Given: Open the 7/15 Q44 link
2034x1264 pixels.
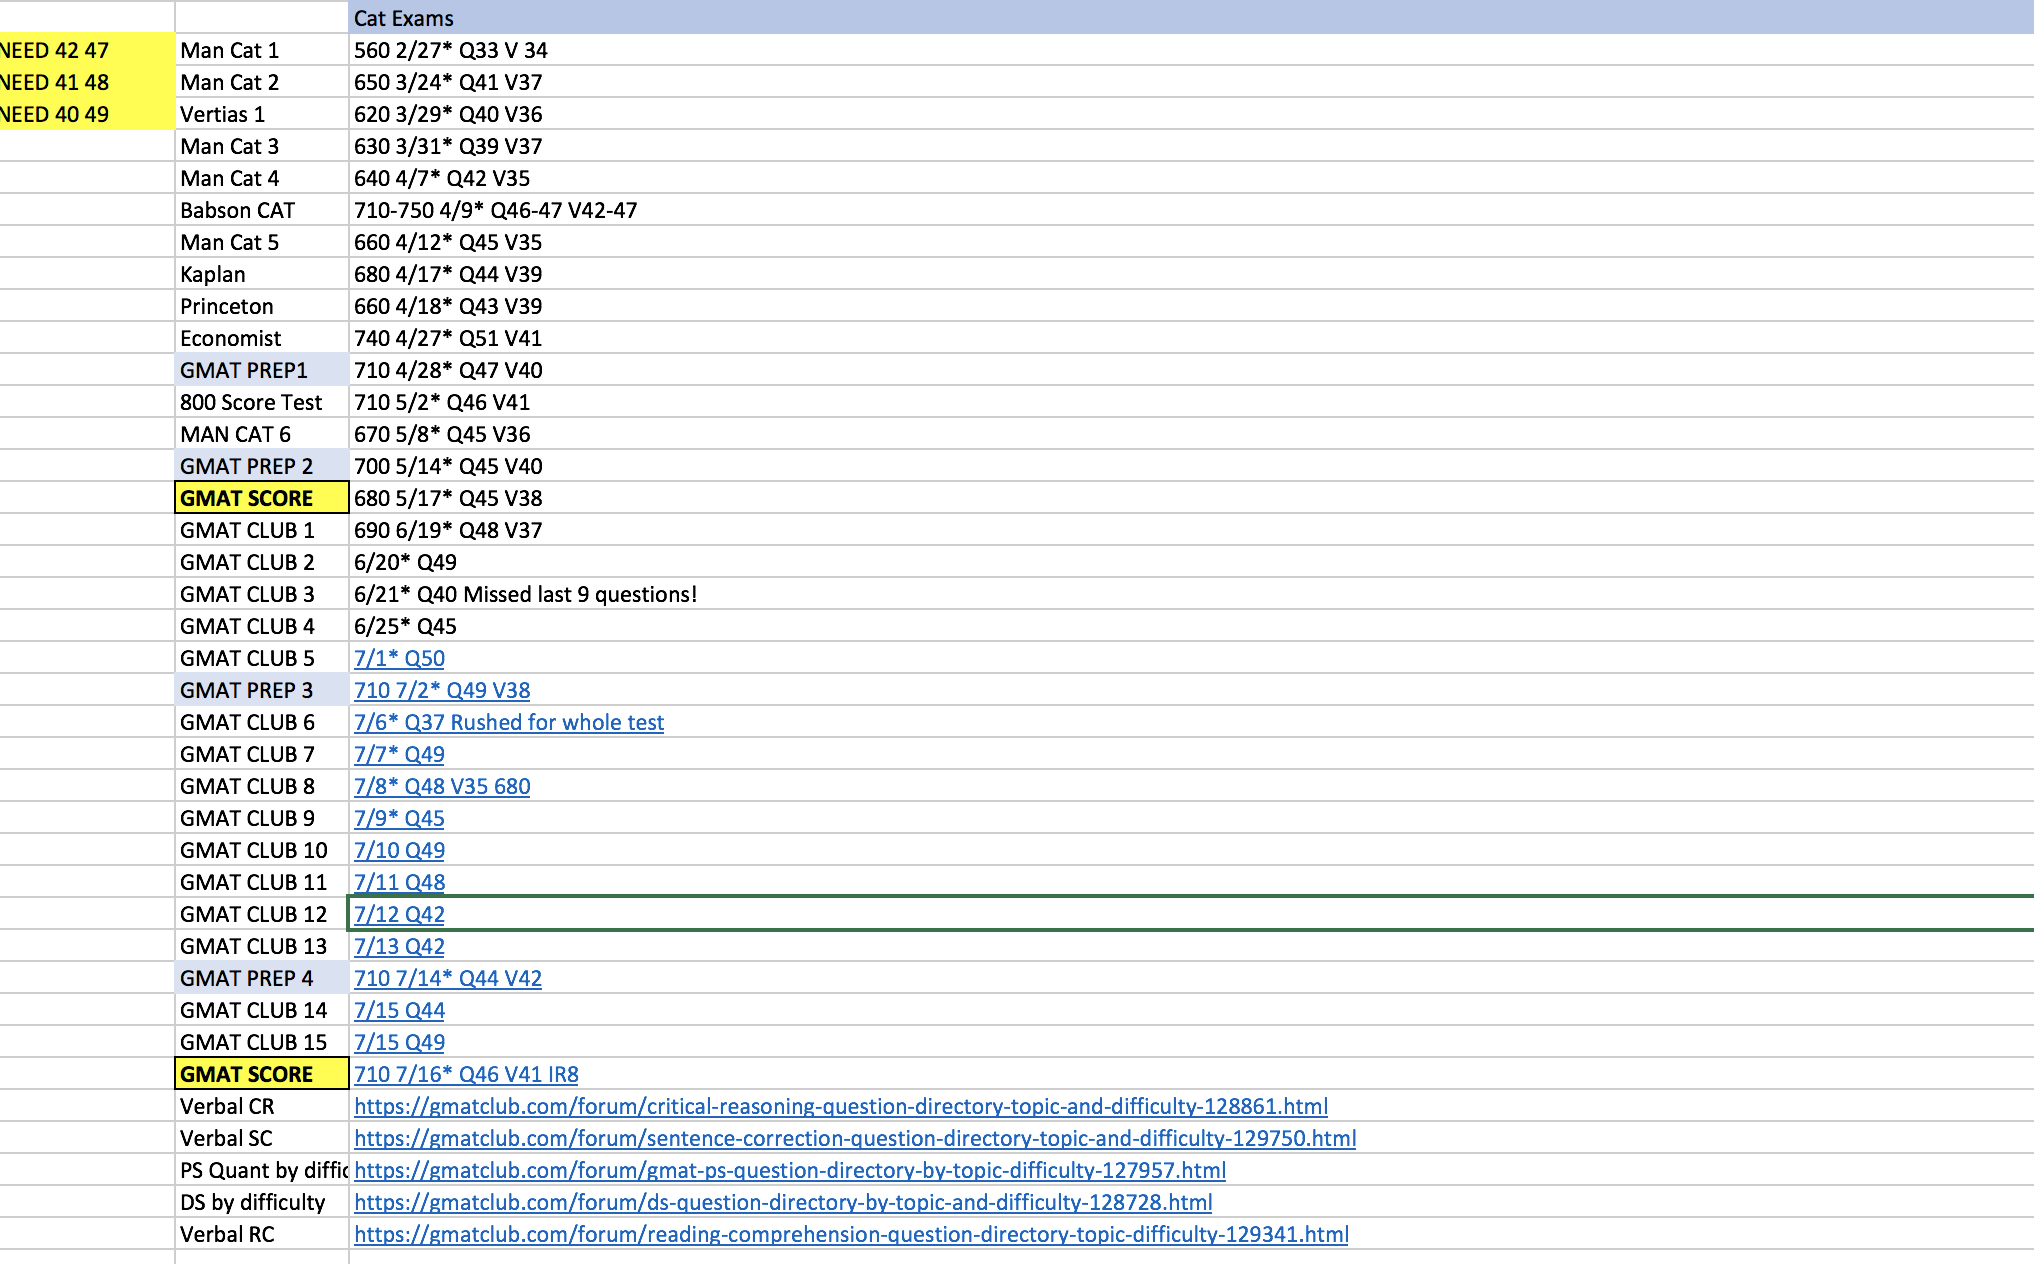Looking at the screenshot, I should click(x=398, y=1010).
